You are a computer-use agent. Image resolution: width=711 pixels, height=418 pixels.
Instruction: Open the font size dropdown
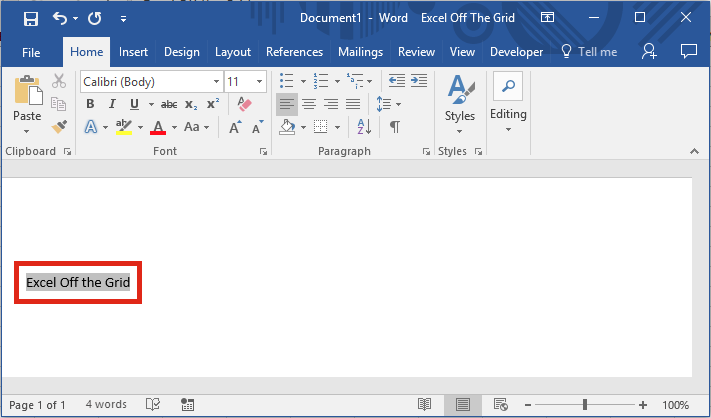(x=259, y=82)
